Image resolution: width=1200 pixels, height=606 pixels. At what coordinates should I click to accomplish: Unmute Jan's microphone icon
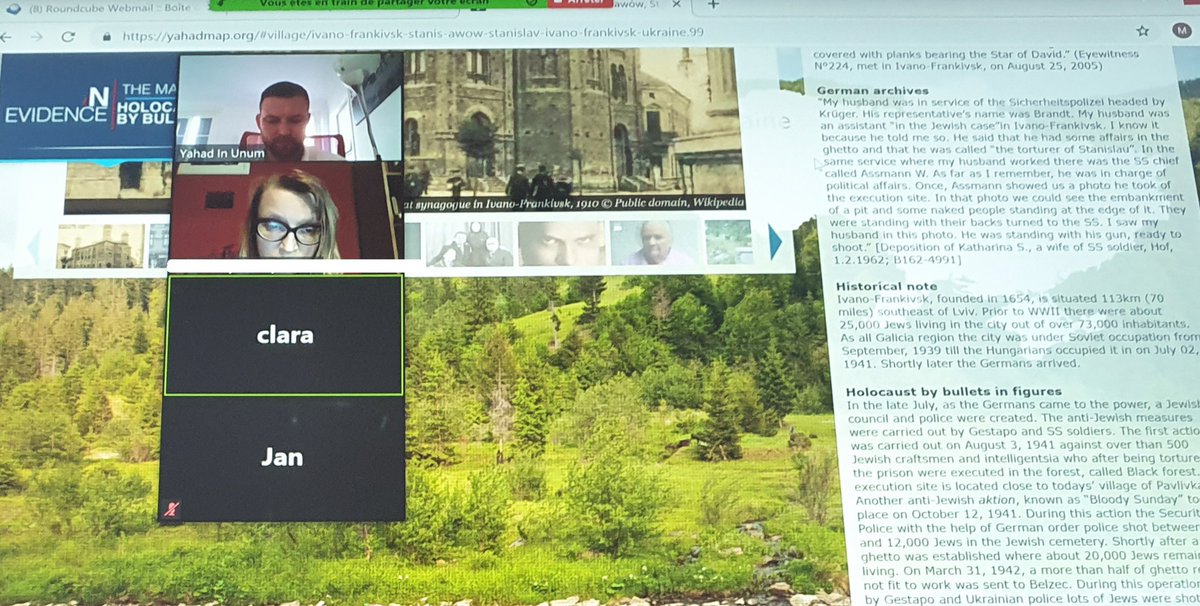pyautogui.click(x=174, y=509)
